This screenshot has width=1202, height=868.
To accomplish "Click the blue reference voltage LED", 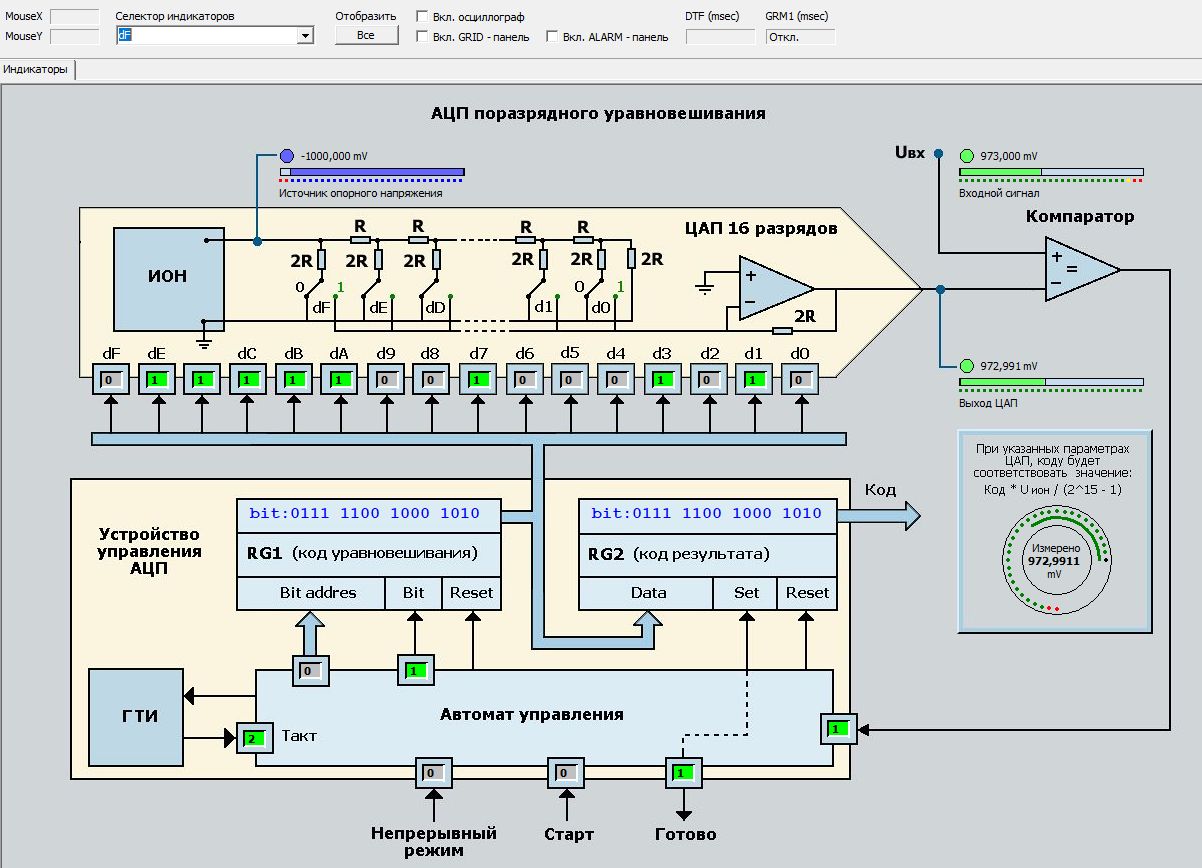I will (287, 156).
